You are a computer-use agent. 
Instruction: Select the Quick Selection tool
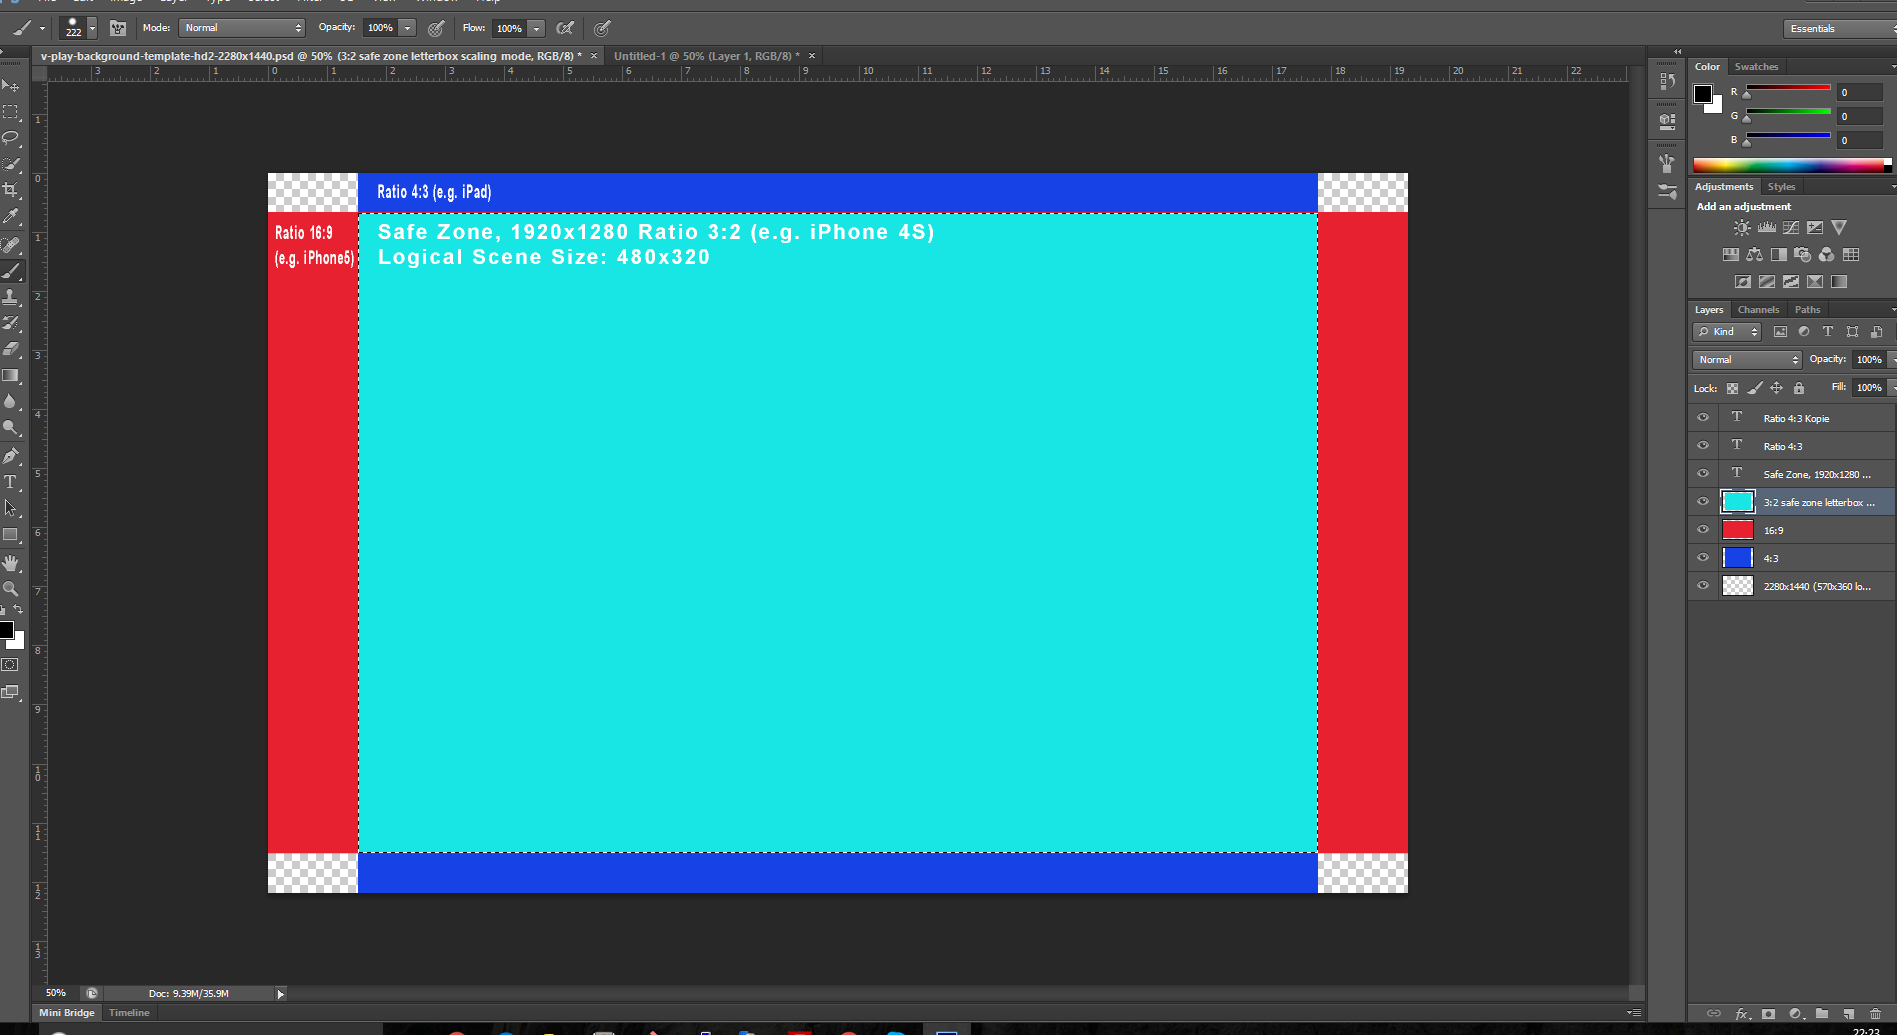point(11,164)
